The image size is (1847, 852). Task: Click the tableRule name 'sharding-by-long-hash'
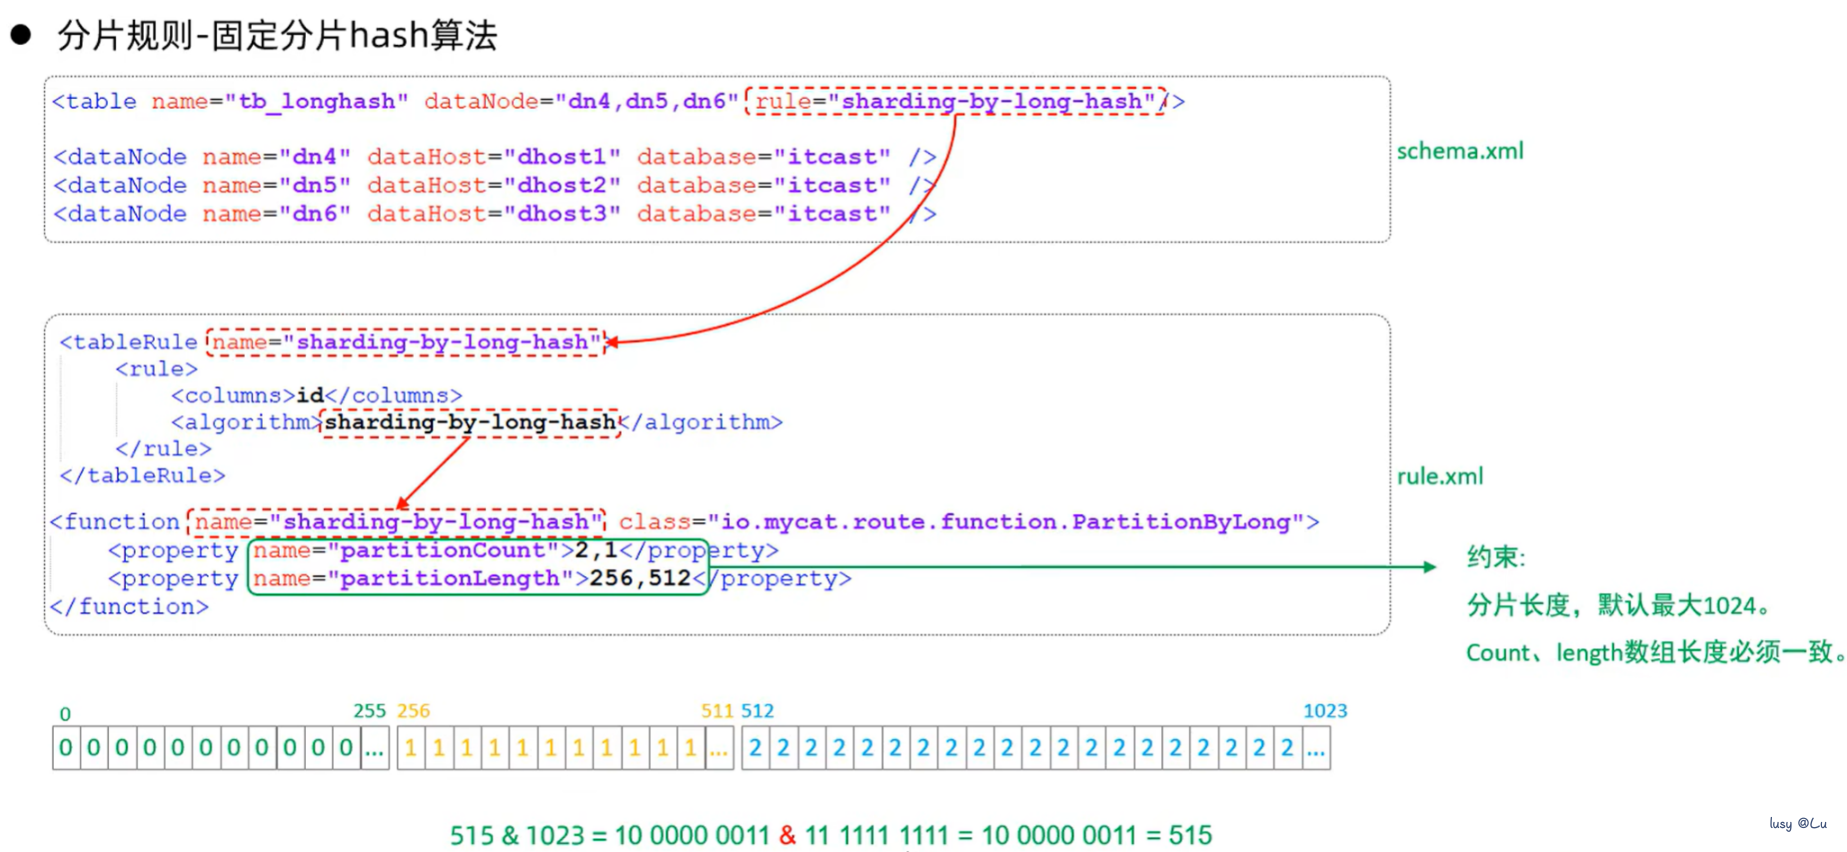406,342
